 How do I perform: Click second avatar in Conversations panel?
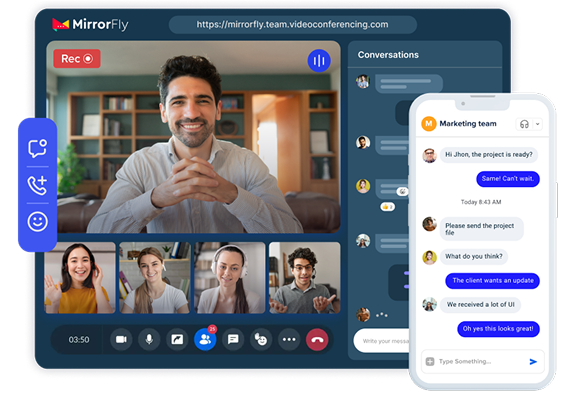(363, 142)
